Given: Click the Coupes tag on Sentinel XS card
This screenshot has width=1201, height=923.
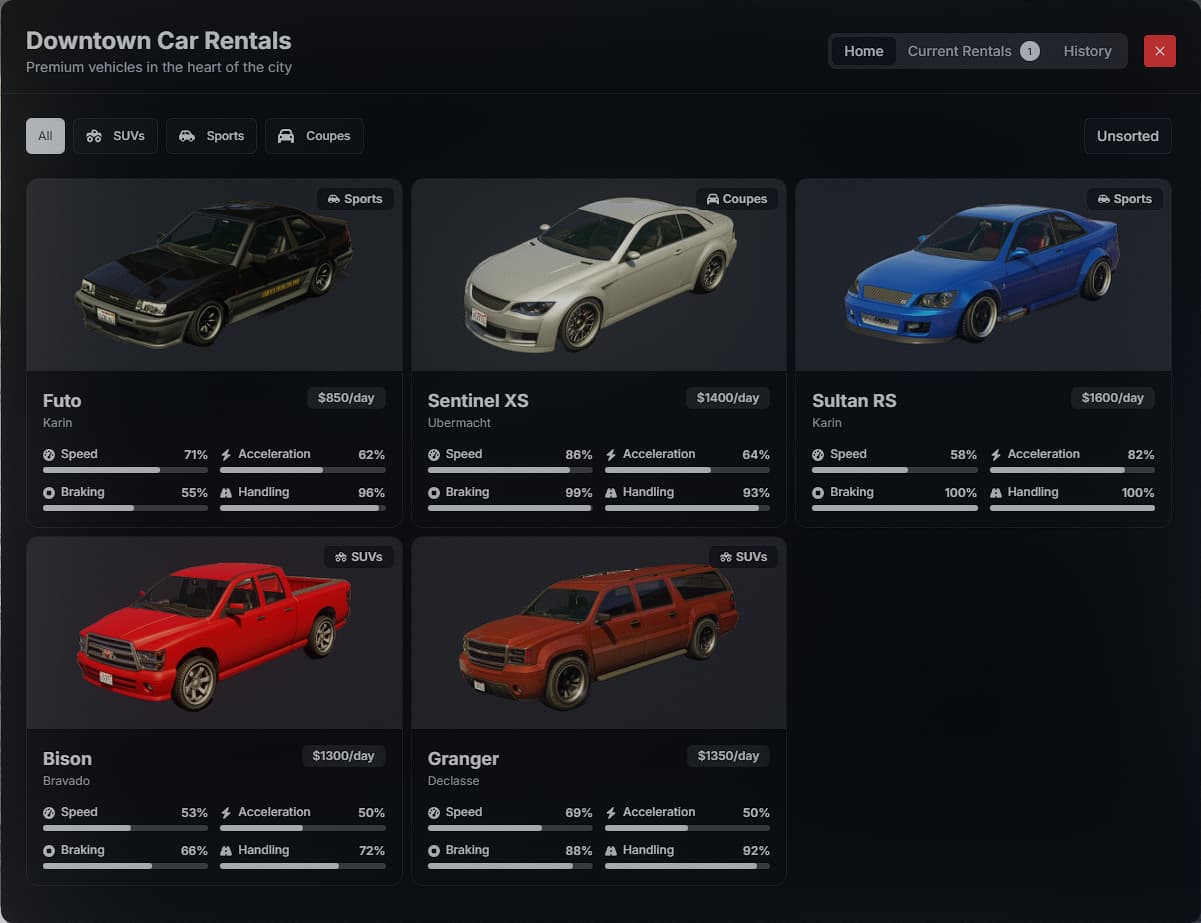Looking at the screenshot, I should (x=737, y=199).
